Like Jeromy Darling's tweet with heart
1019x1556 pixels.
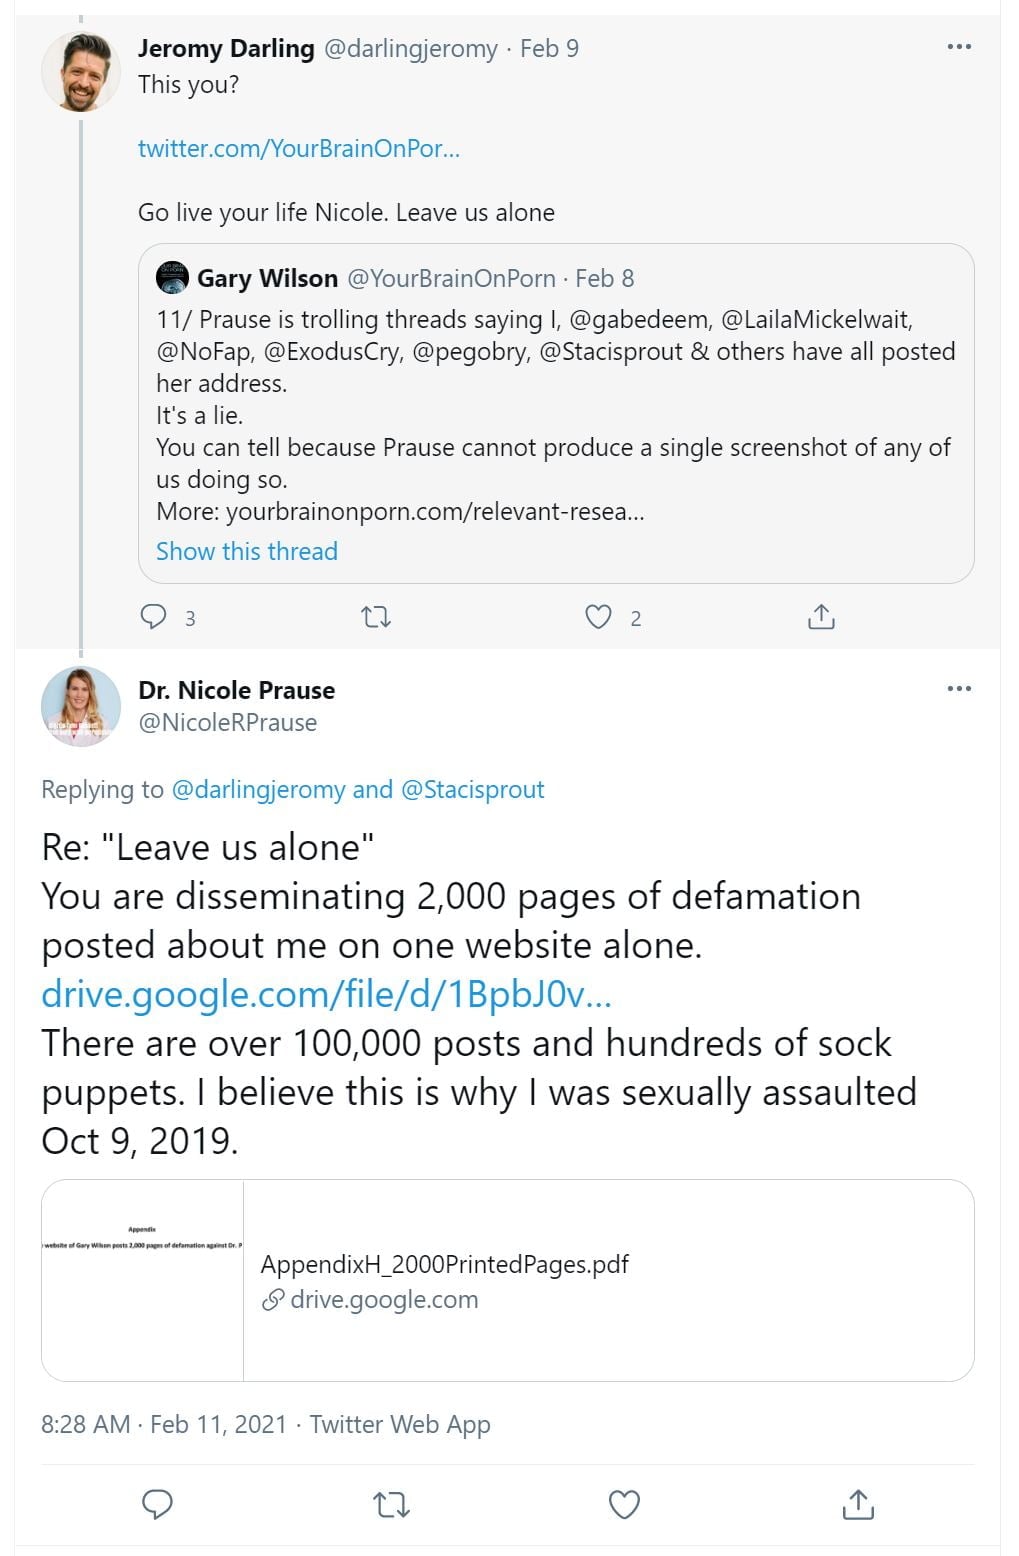click(x=598, y=617)
